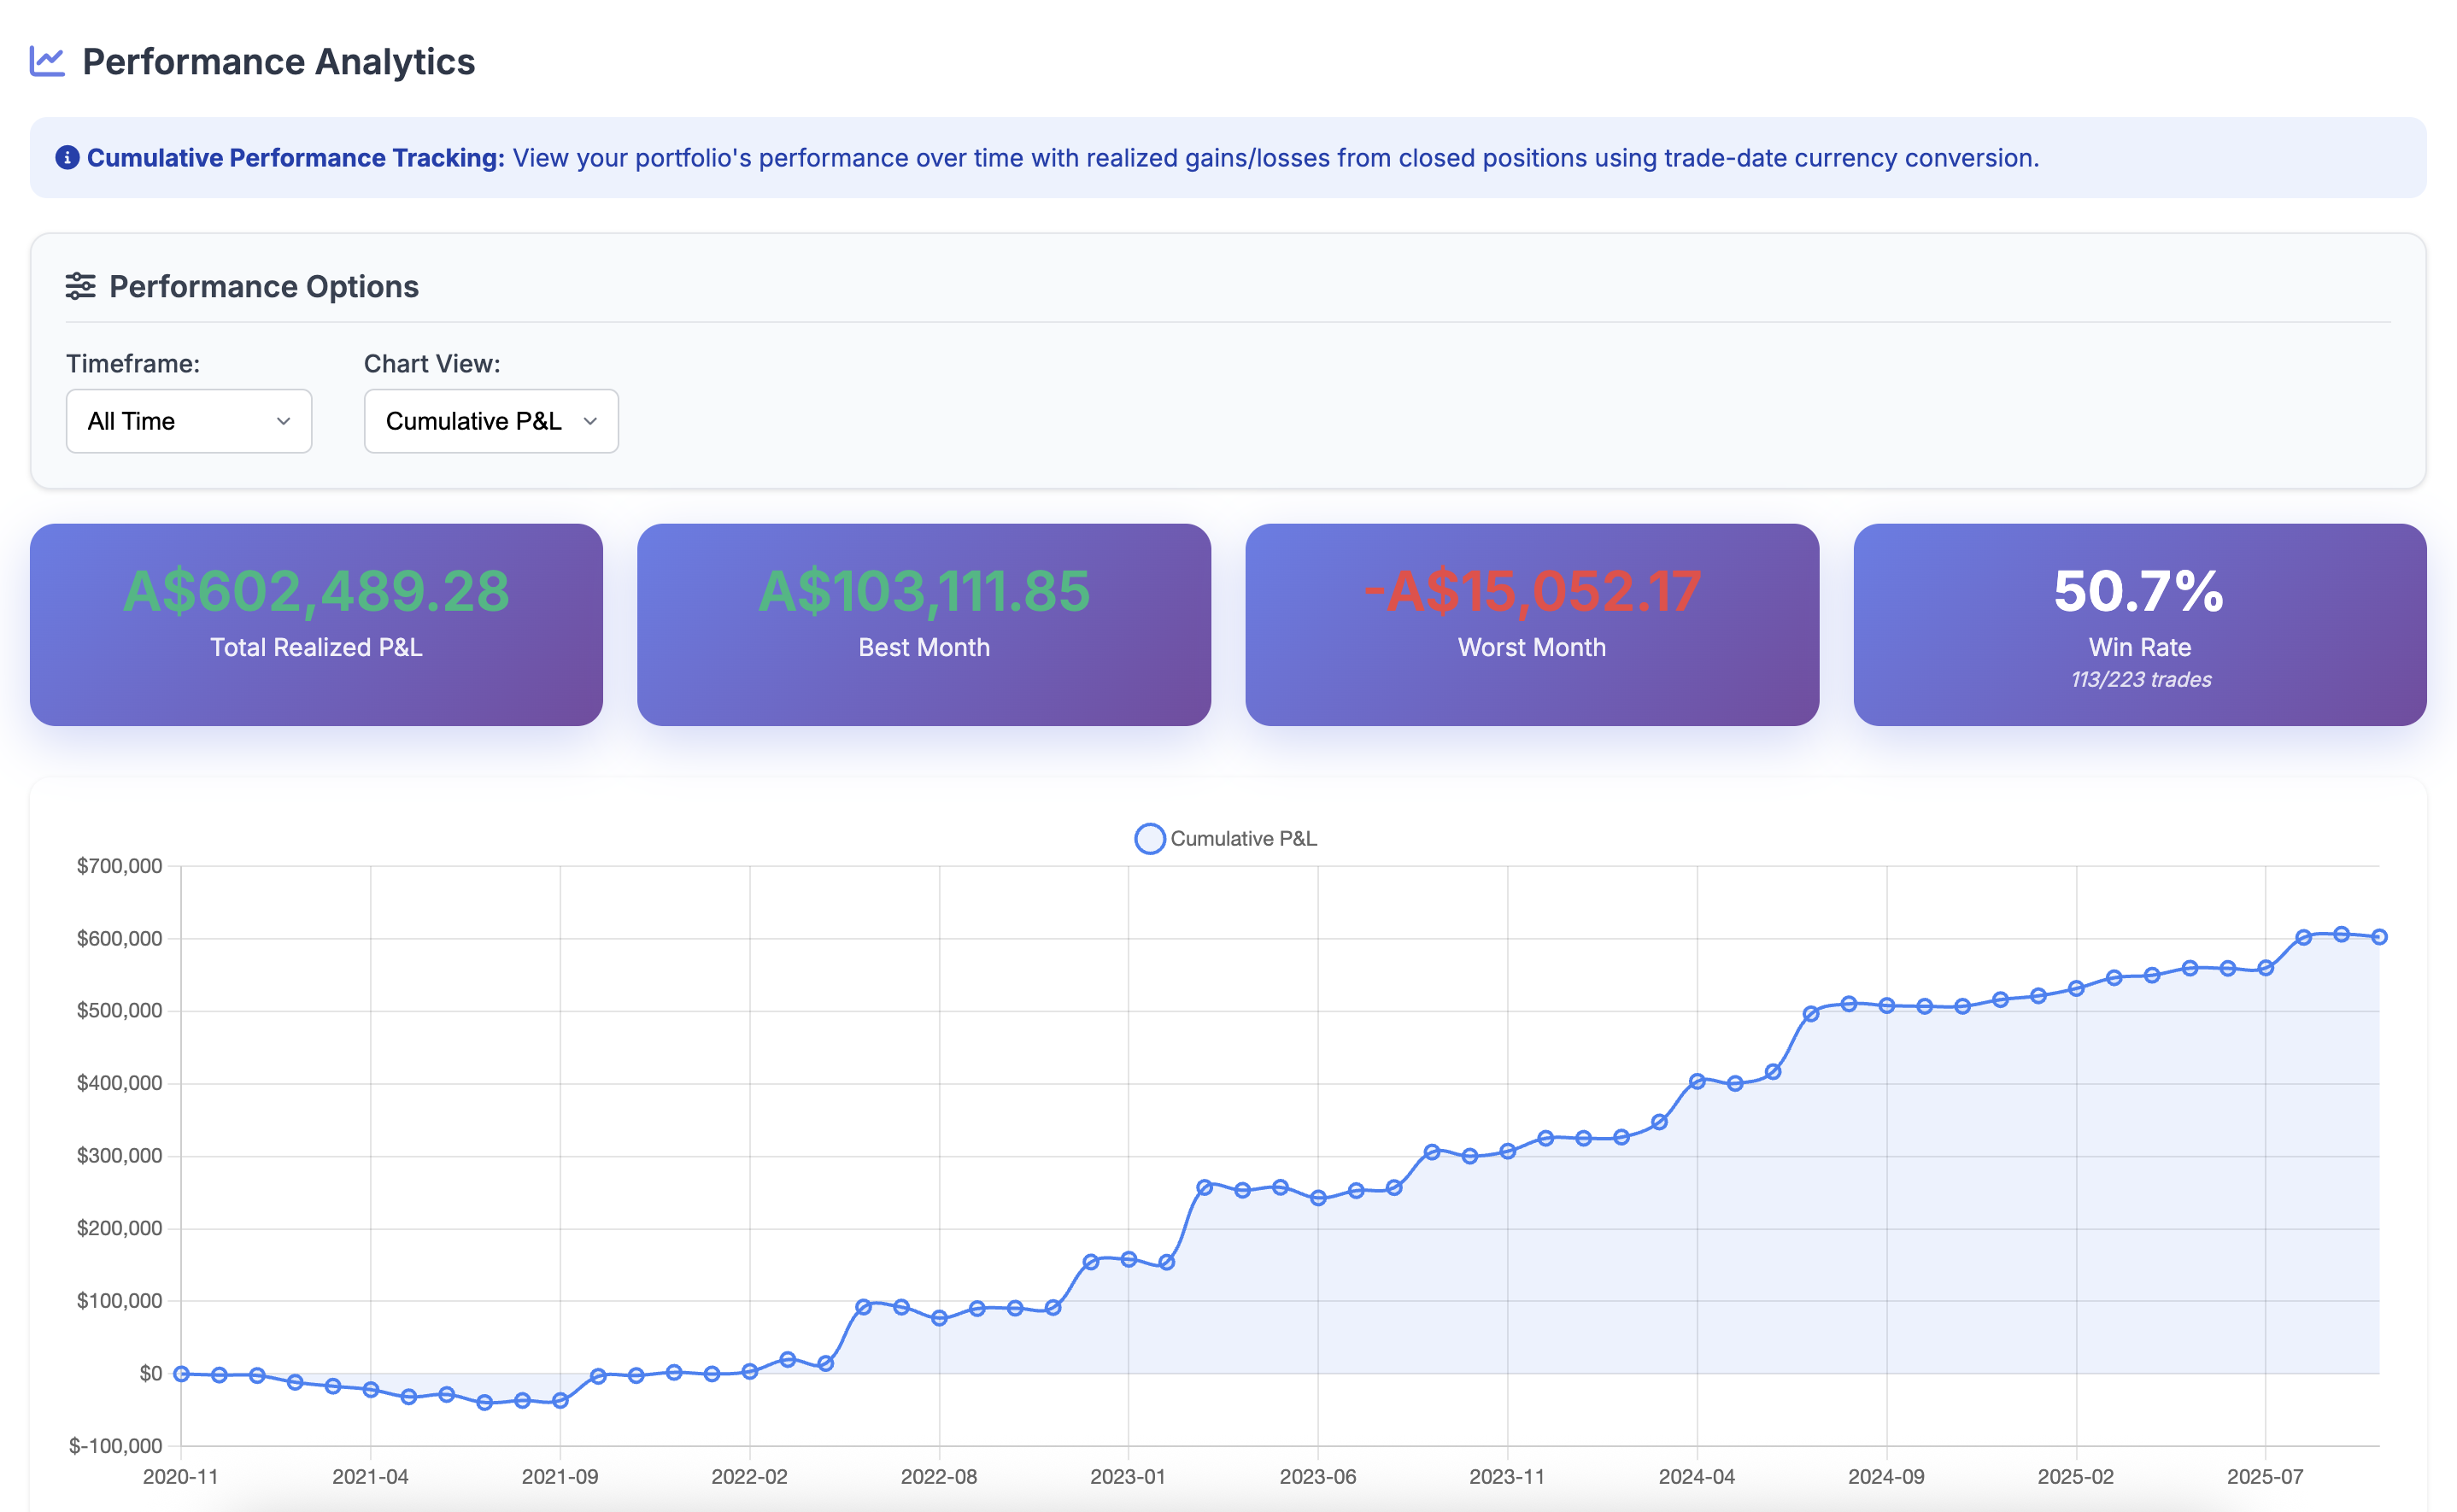The height and width of the screenshot is (1512, 2457).
Task: Toggle the Win Rate card highlight
Action: [2139, 626]
